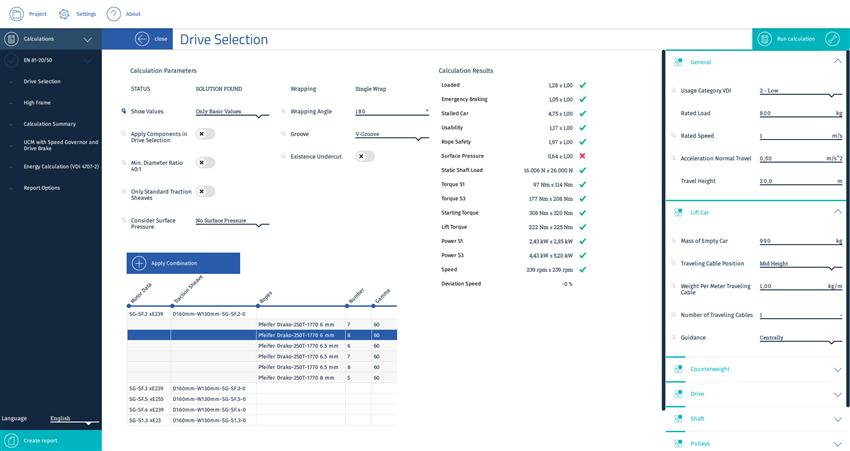Open High Frame in the sidebar
This screenshot has height=451, width=850.
pos(37,102)
